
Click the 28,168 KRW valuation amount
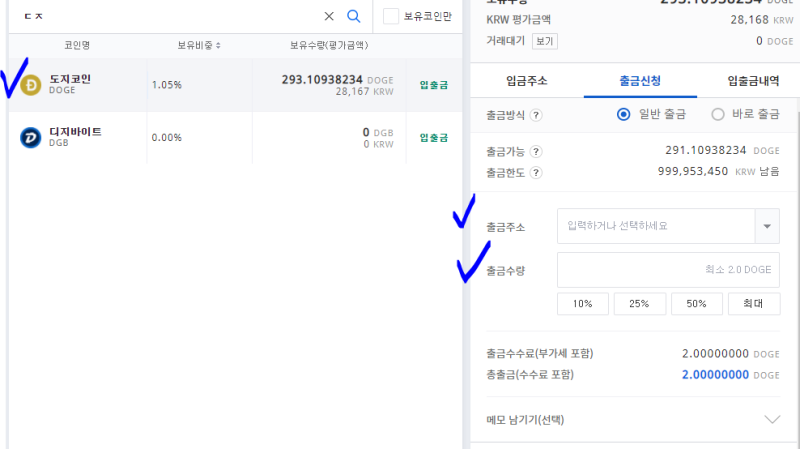pyautogui.click(x=762, y=20)
